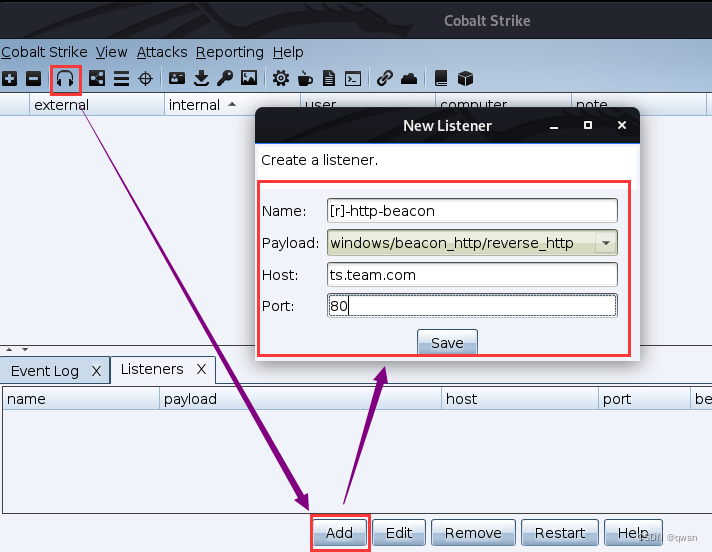Open the Cobalt Strike menu

(44, 52)
